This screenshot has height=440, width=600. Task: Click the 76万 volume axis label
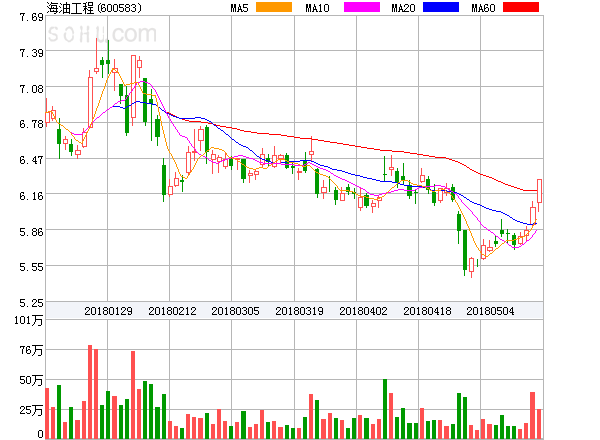(x=31, y=350)
